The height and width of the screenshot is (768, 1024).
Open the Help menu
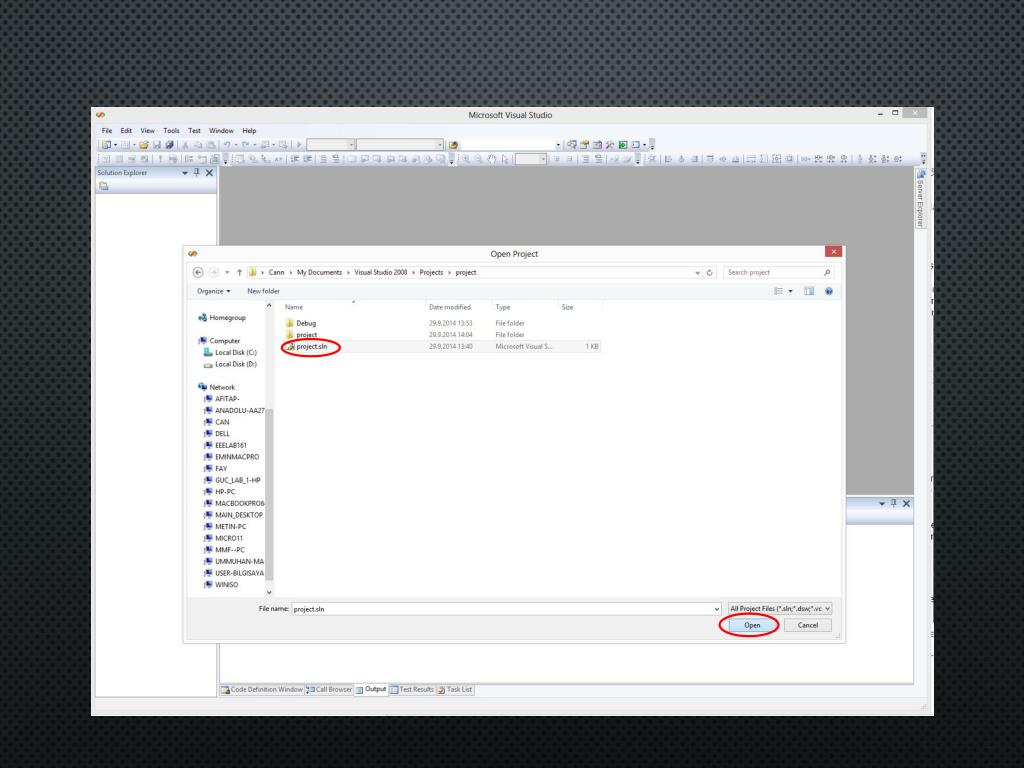click(x=249, y=131)
